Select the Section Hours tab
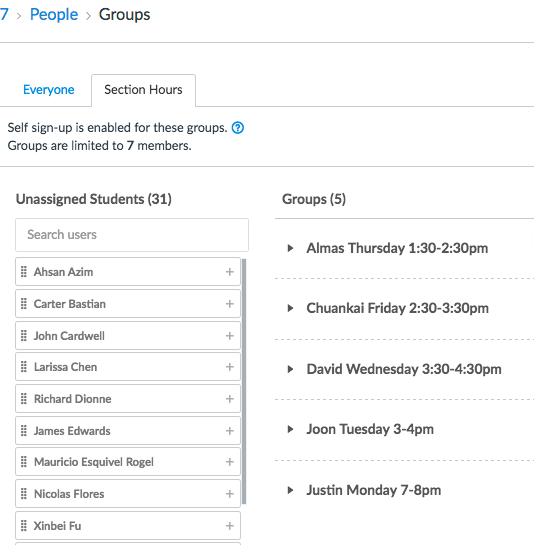The width and height of the screenshot is (534, 545). point(143,90)
